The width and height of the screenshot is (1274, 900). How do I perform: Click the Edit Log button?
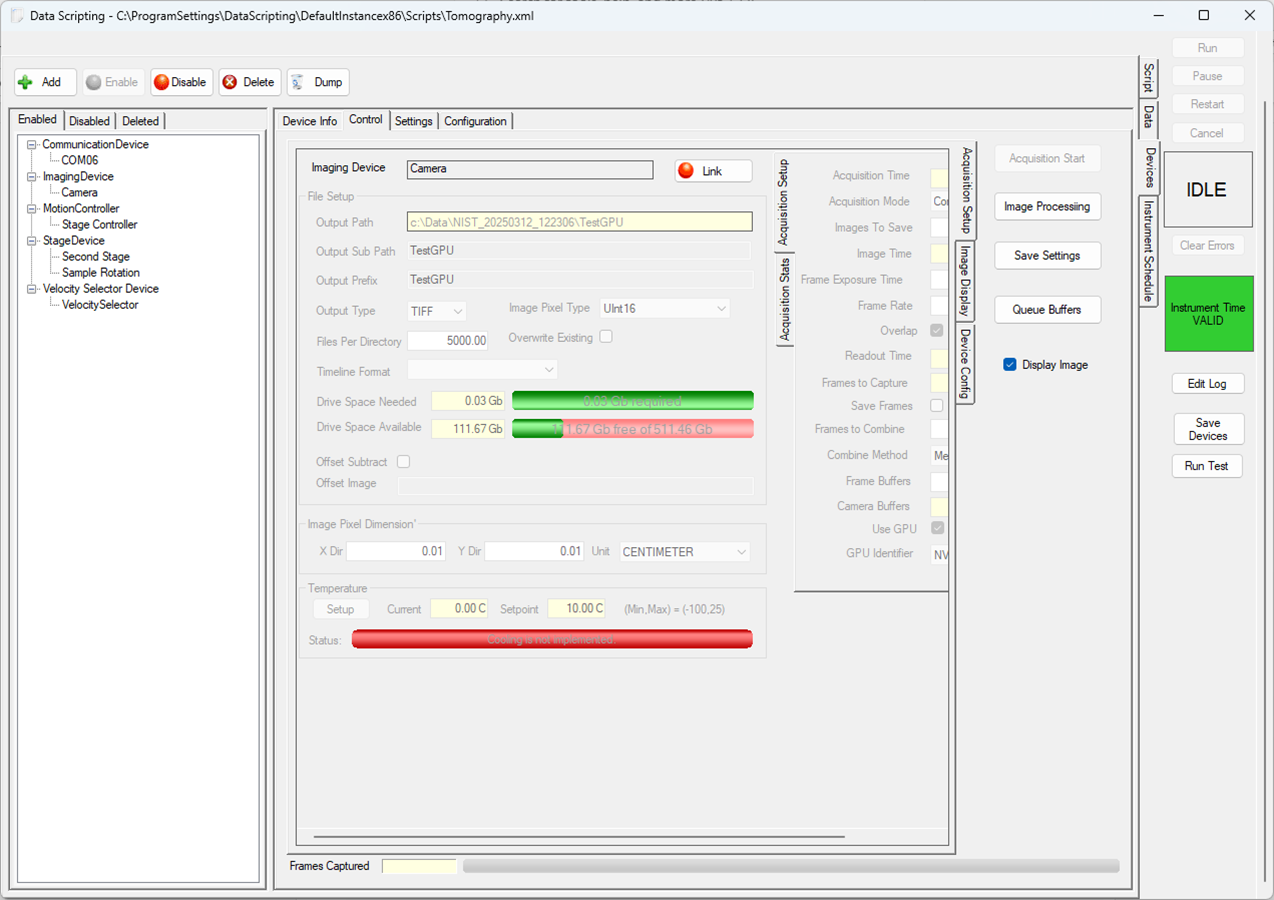(1207, 384)
